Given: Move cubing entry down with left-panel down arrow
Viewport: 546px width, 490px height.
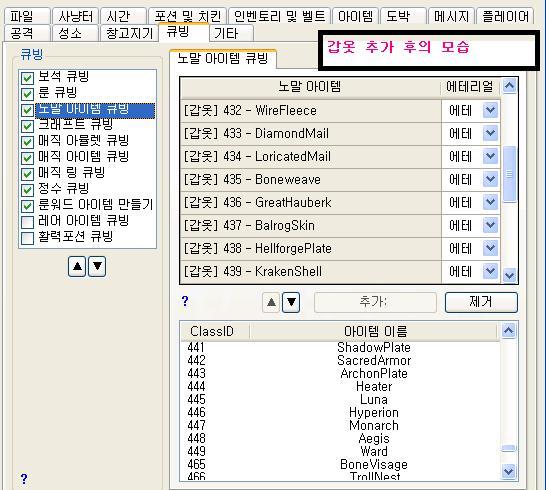Looking at the screenshot, I should (x=97, y=267).
